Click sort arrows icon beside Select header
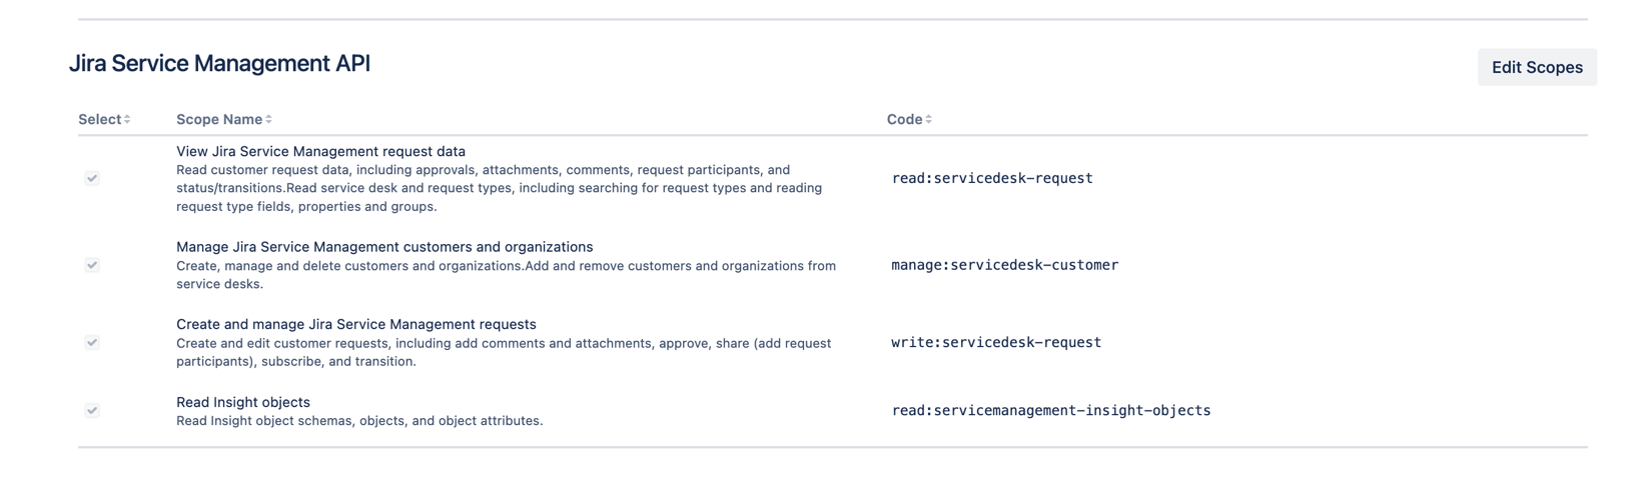The image size is (1650, 495). [x=127, y=120]
